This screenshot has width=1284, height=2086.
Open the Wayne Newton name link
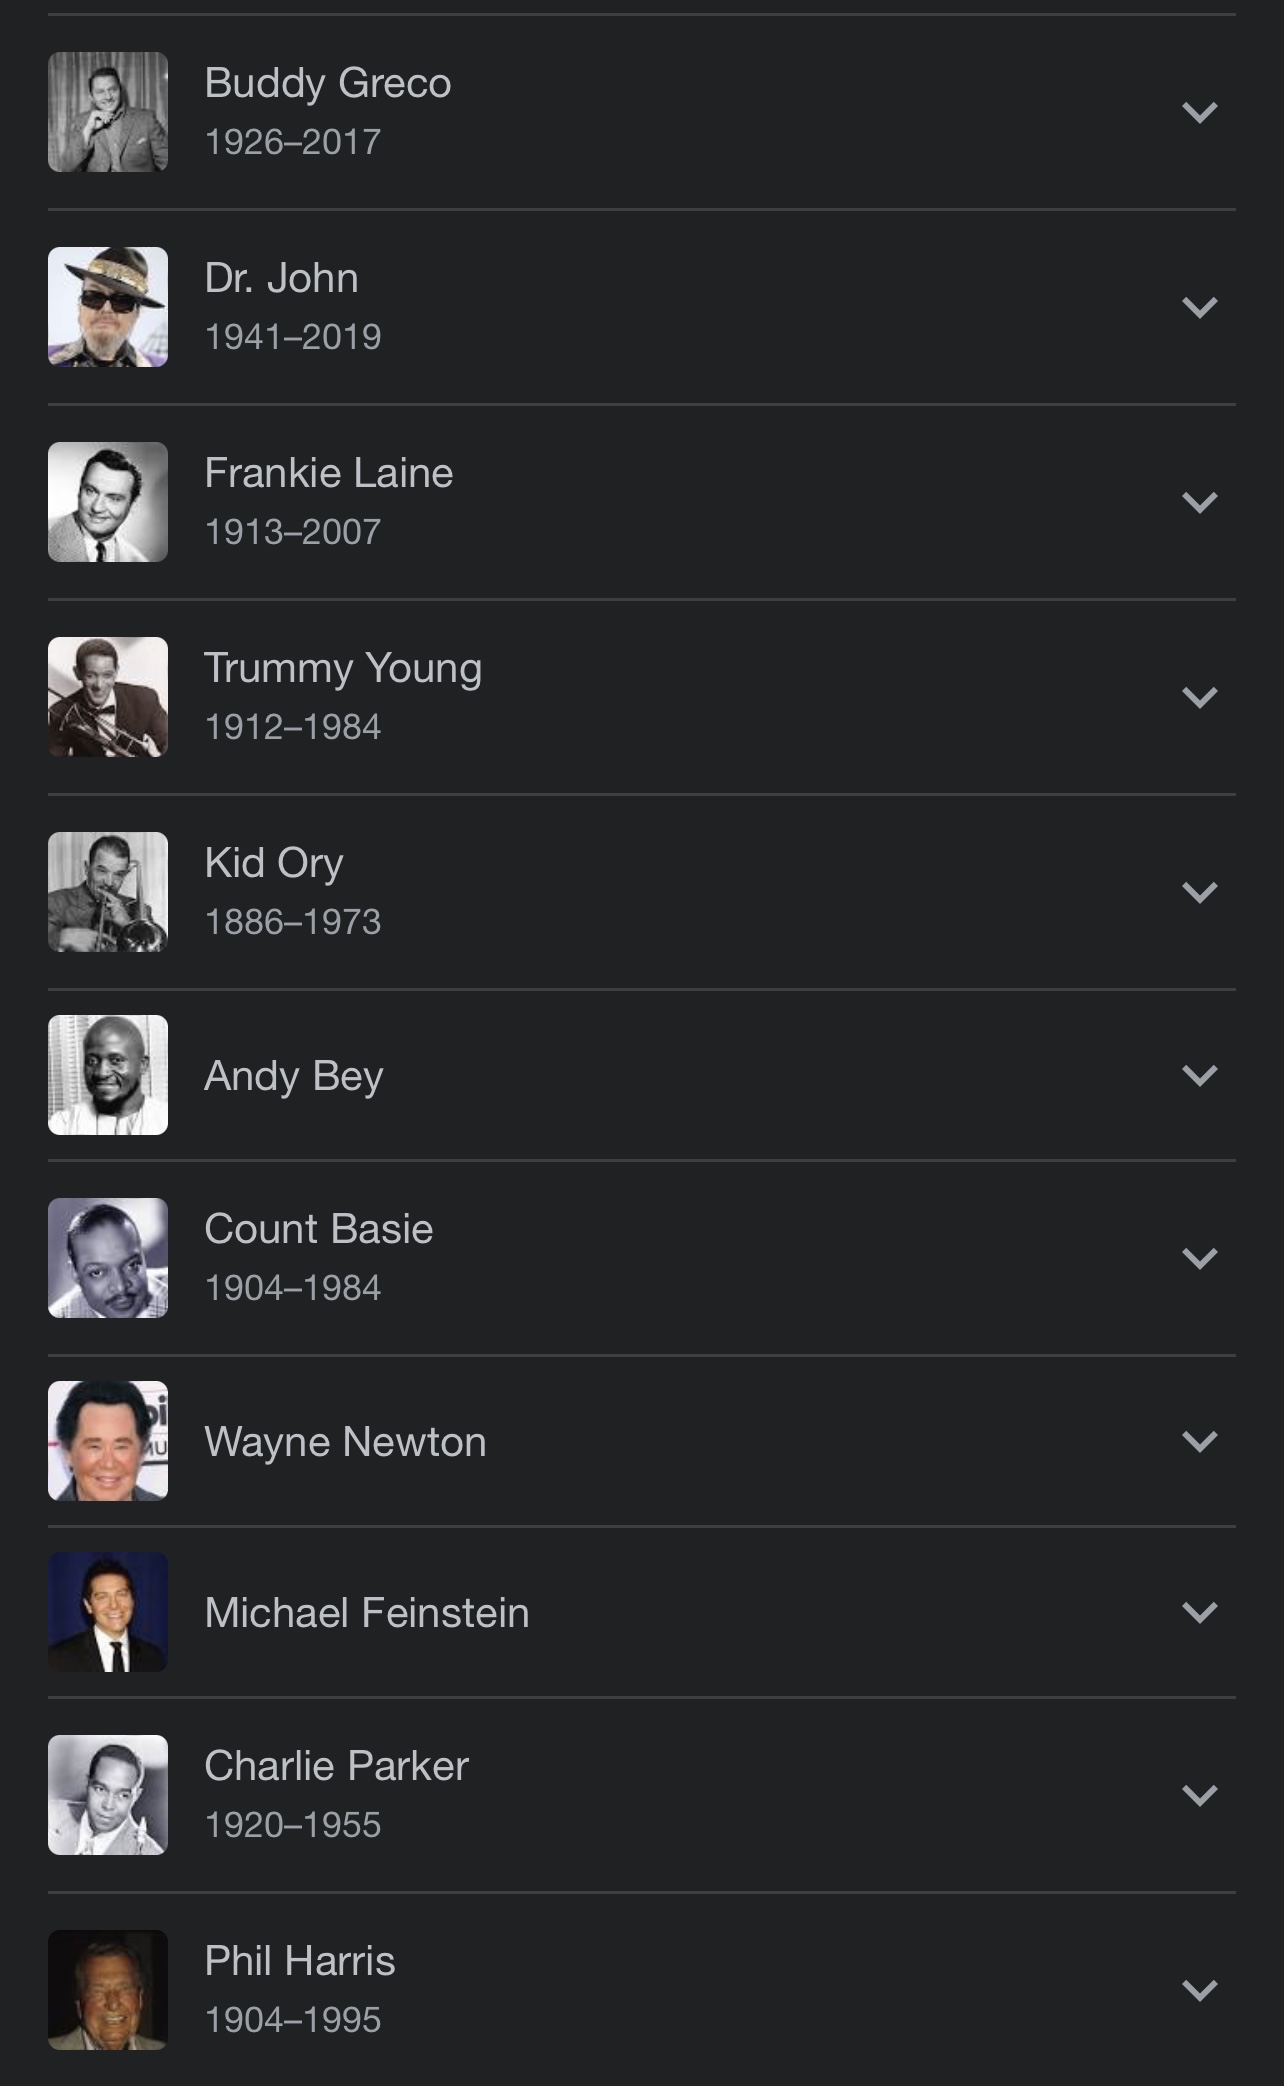[345, 1442]
